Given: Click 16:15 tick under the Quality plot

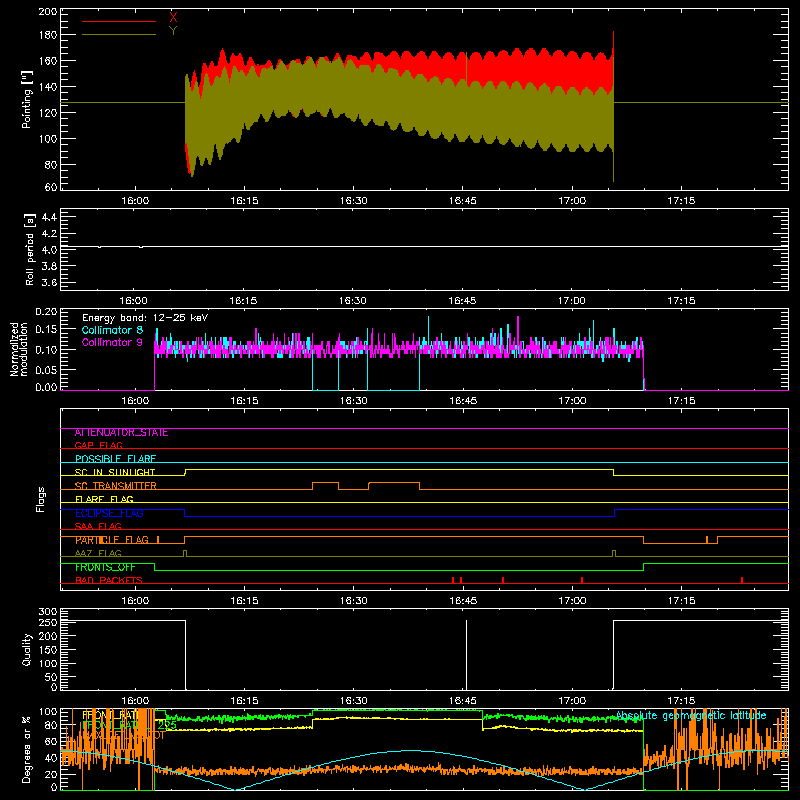Looking at the screenshot, I should [x=244, y=701].
